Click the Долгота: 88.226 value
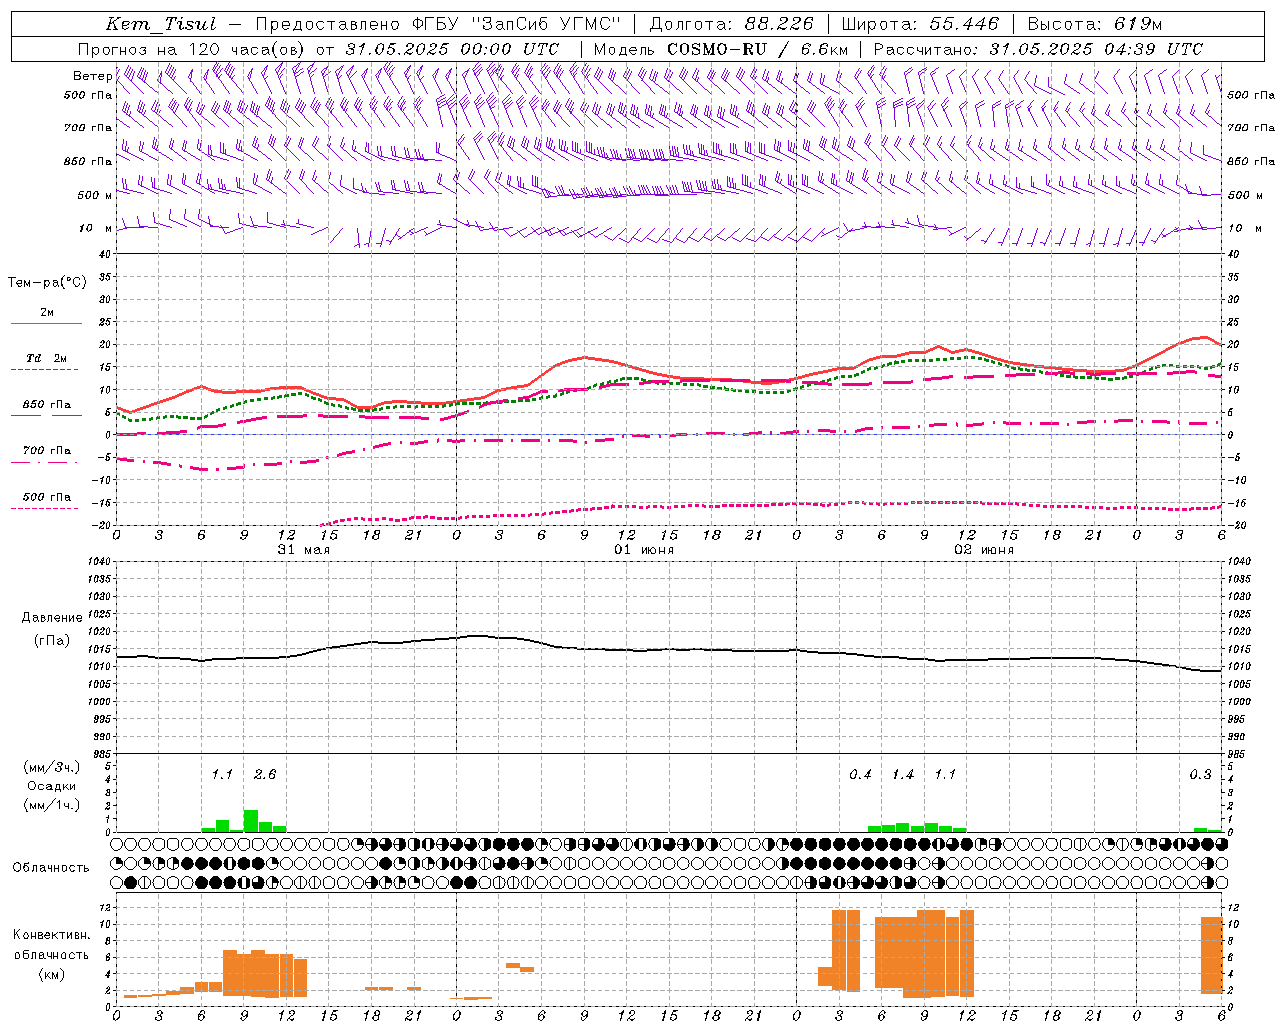 point(731,24)
